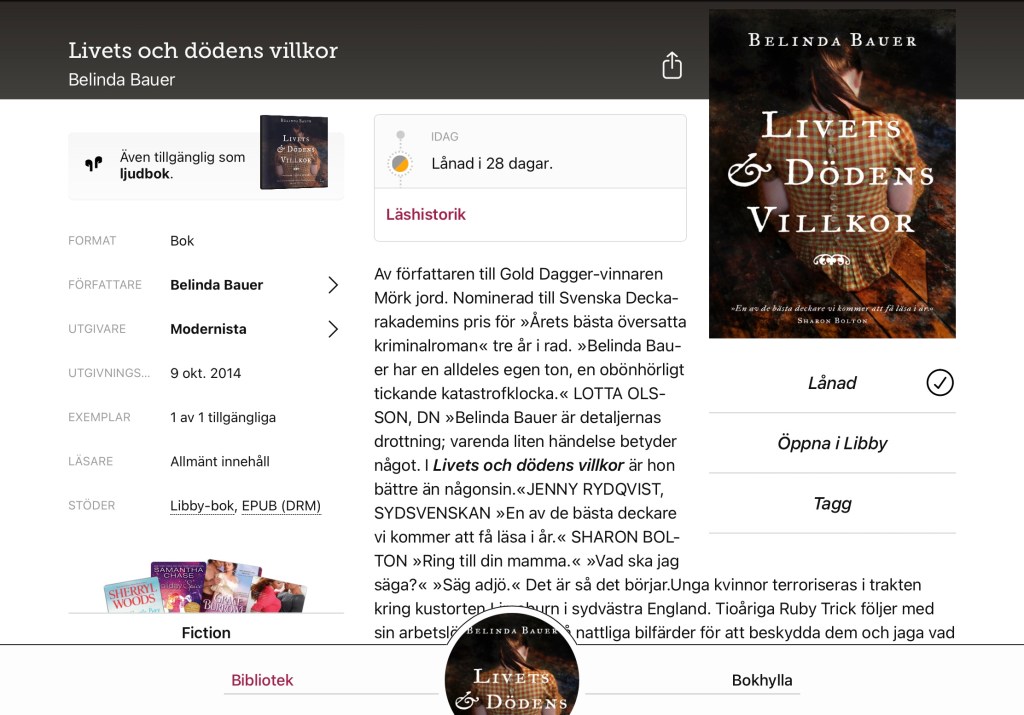Switch to the Bokhylla tab
Screen dimensions: 1024x715
pyautogui.click(x=761, y=680)
